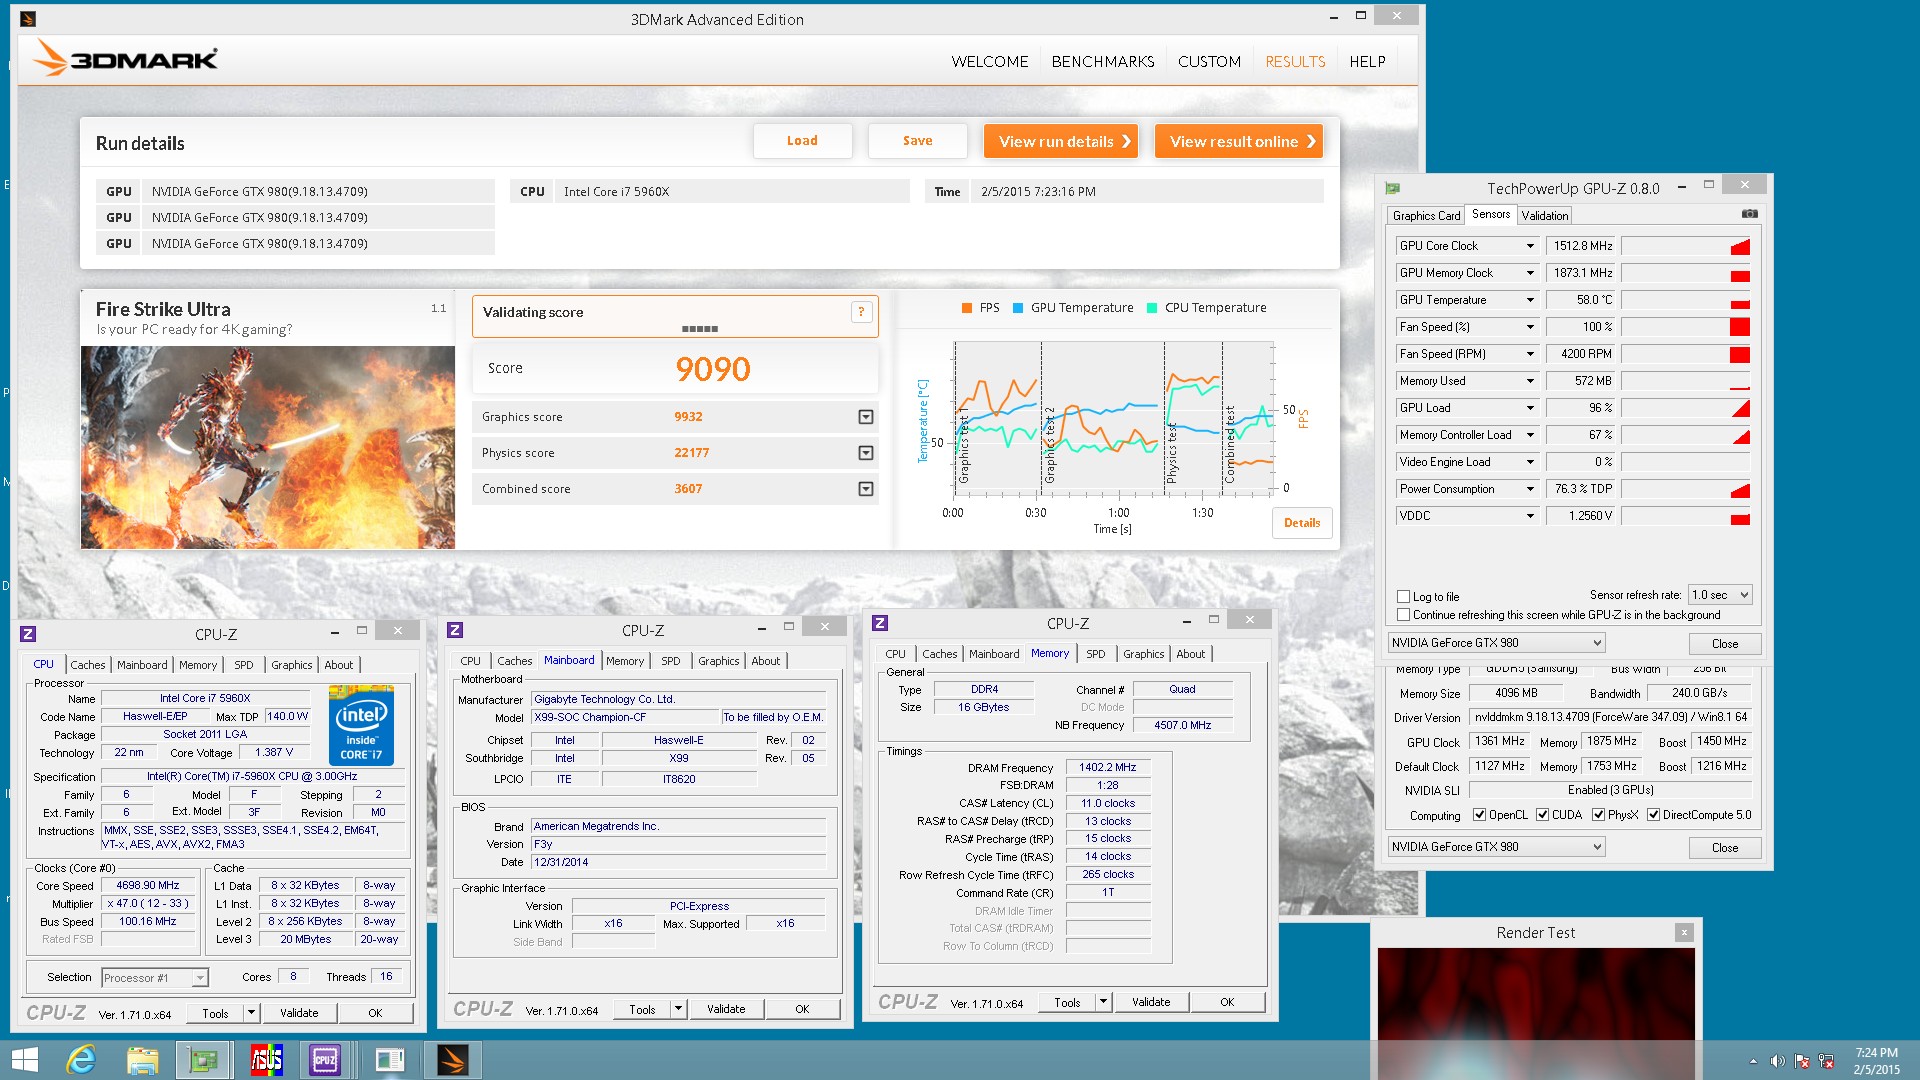The image size is (1920, 1080).
Task: Open GPU selector in lower GPU-Z window
Action: (1496, 847)
